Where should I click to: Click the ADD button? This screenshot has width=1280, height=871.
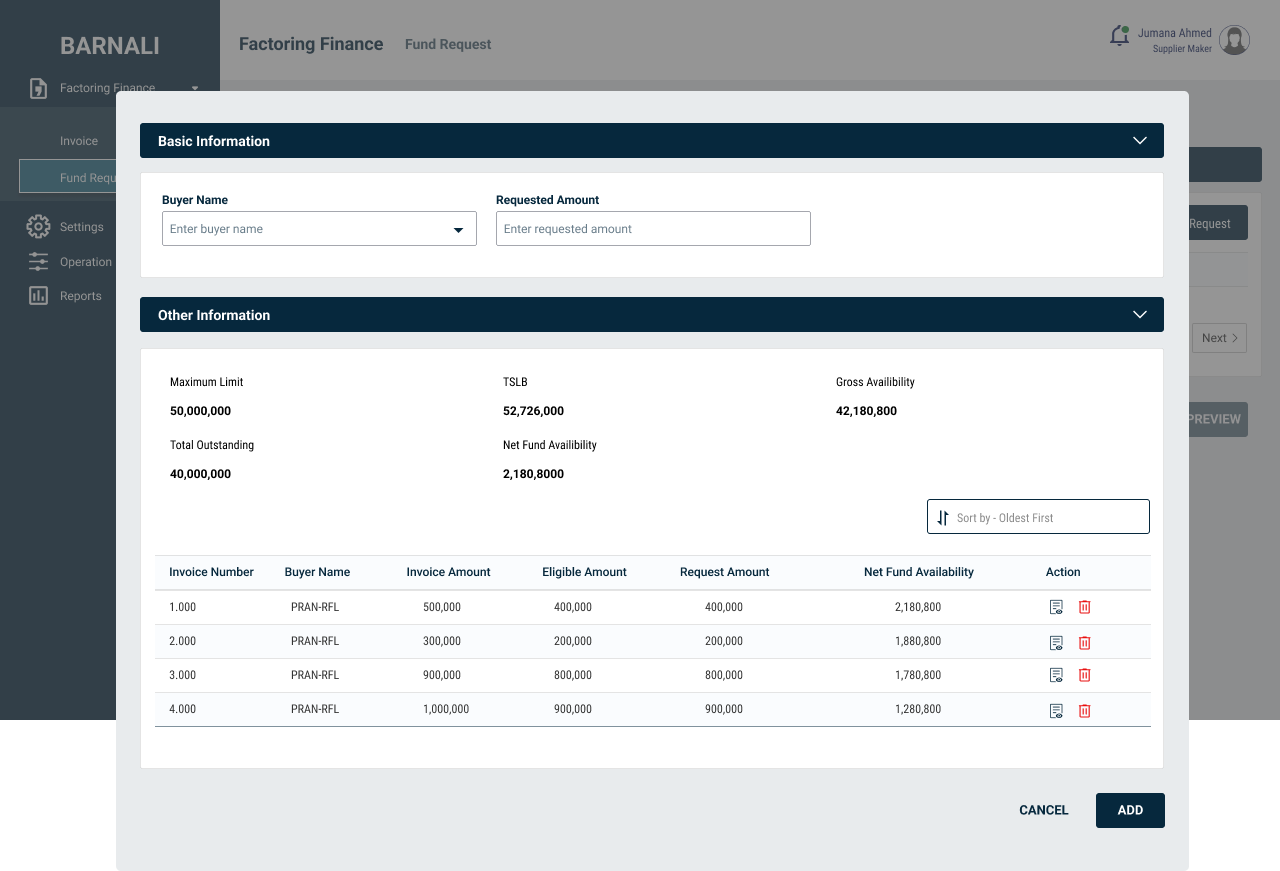click(x=1130, y=810)
